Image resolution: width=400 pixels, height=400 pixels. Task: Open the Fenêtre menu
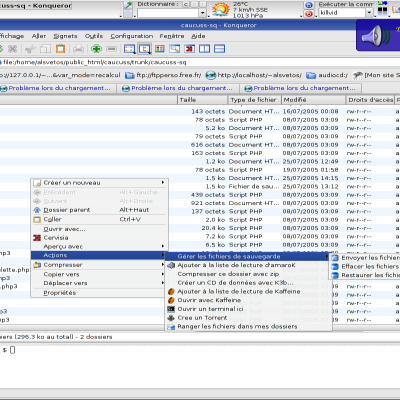(172, 36)
